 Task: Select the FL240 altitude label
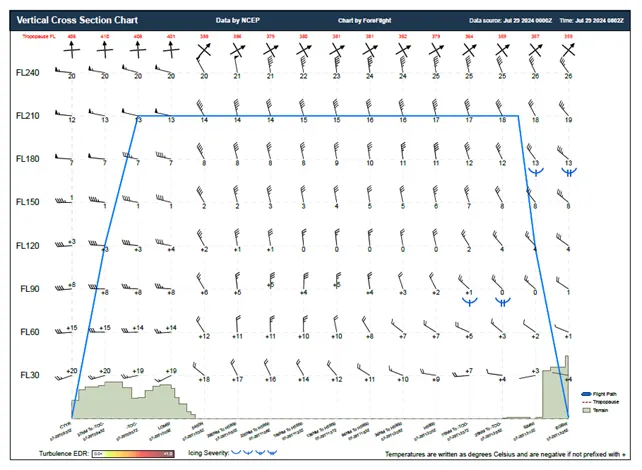[x=29, y=73]
